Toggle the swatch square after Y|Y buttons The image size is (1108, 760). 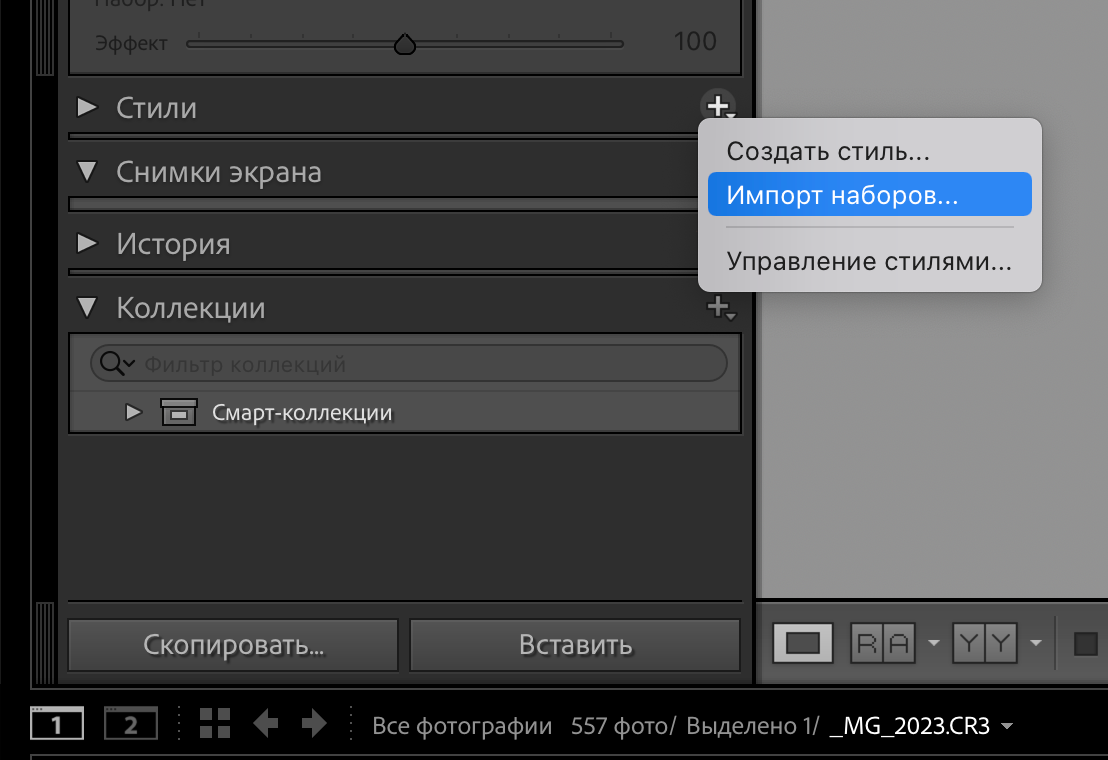point(1087,643)
